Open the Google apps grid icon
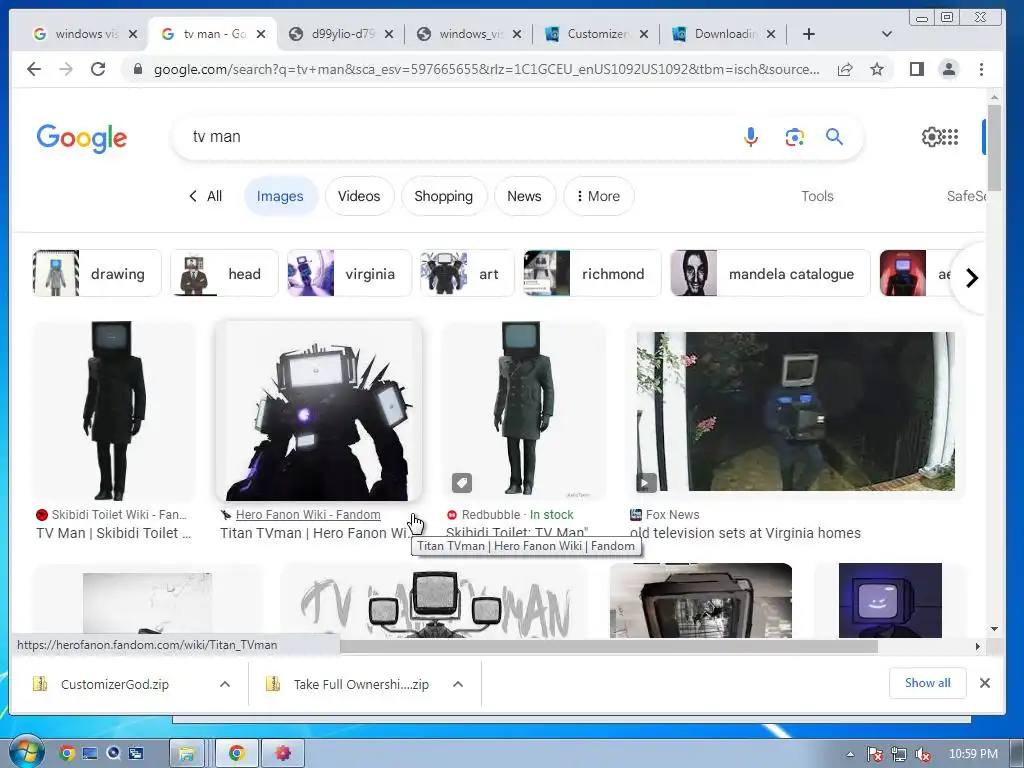Viewport: 1024px width, 768px height. pyautogui.click(x=951, y=137)
